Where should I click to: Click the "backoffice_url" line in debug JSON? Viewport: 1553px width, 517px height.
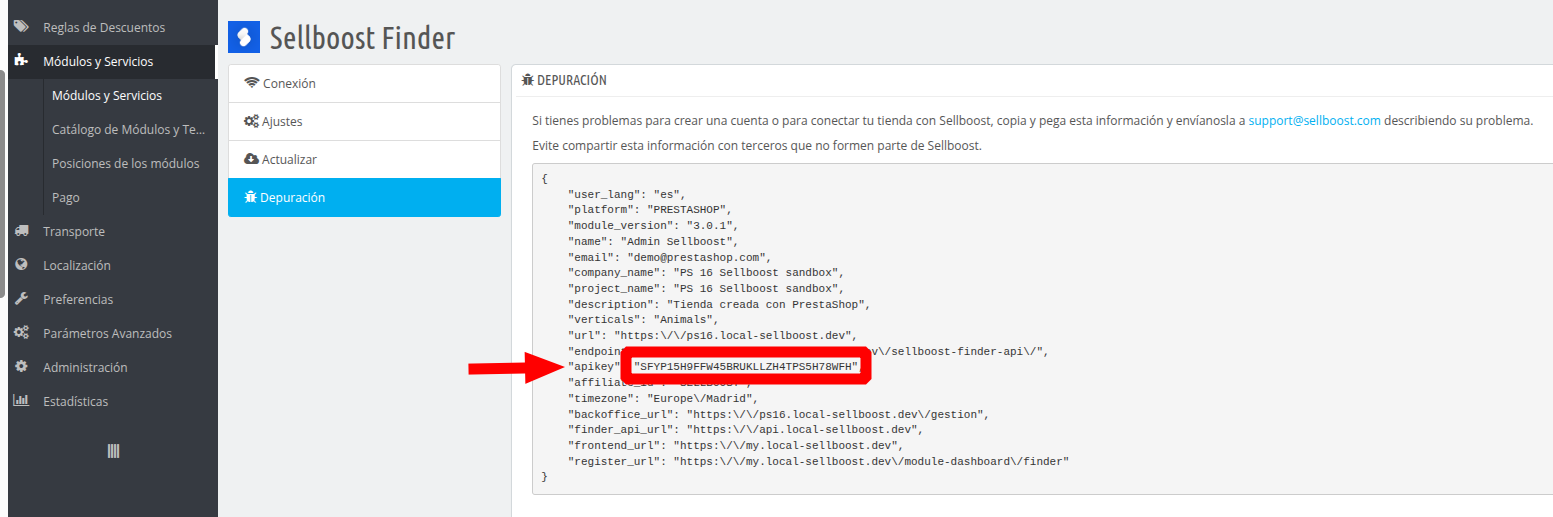click(x=781, y=414)
